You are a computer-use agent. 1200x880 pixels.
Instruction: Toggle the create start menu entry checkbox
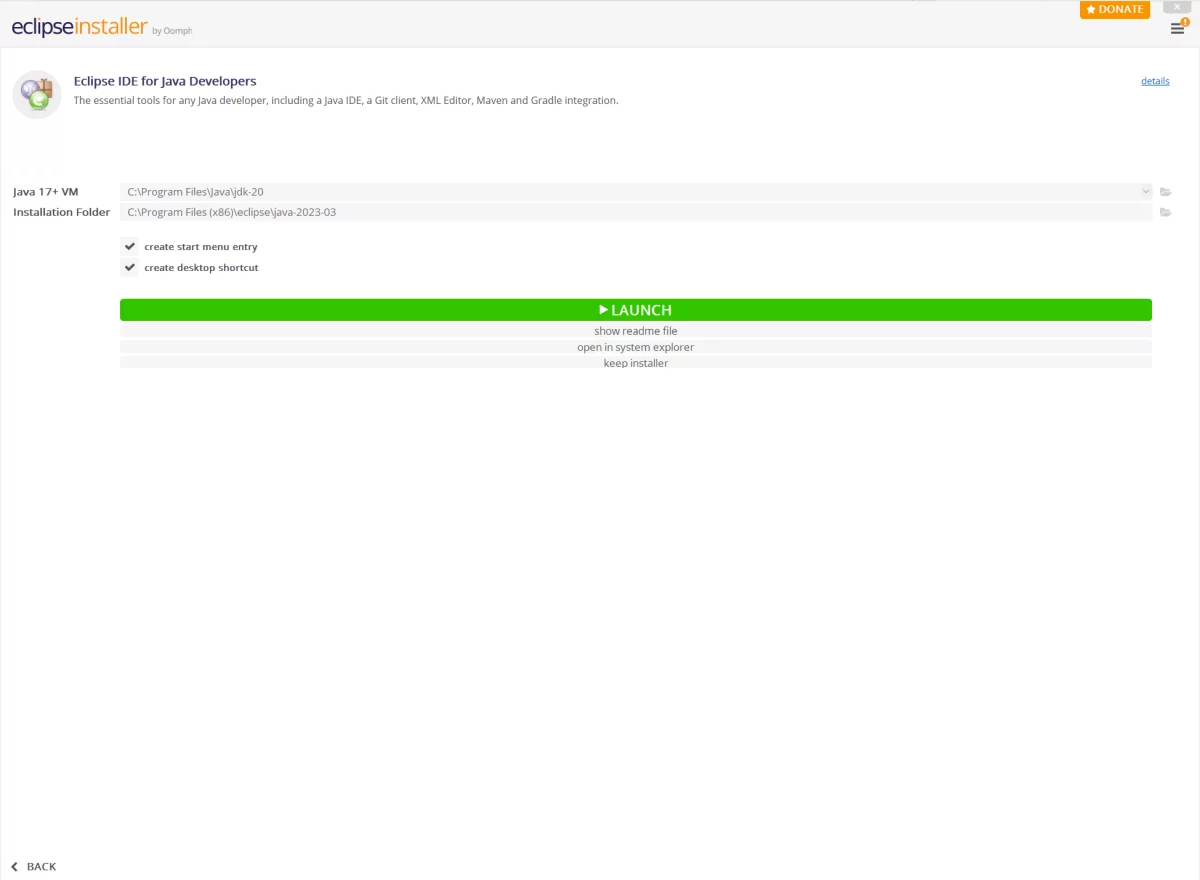coord(130,246)
